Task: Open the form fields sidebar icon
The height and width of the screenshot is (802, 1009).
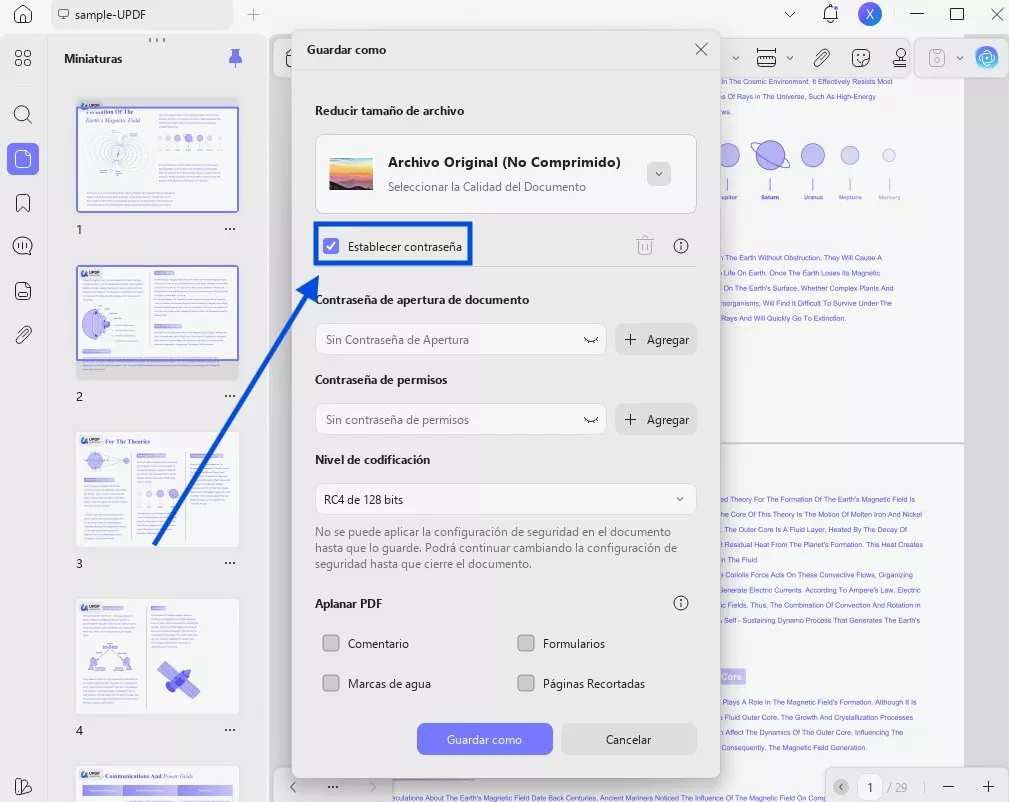Action: tap(23, 291)
